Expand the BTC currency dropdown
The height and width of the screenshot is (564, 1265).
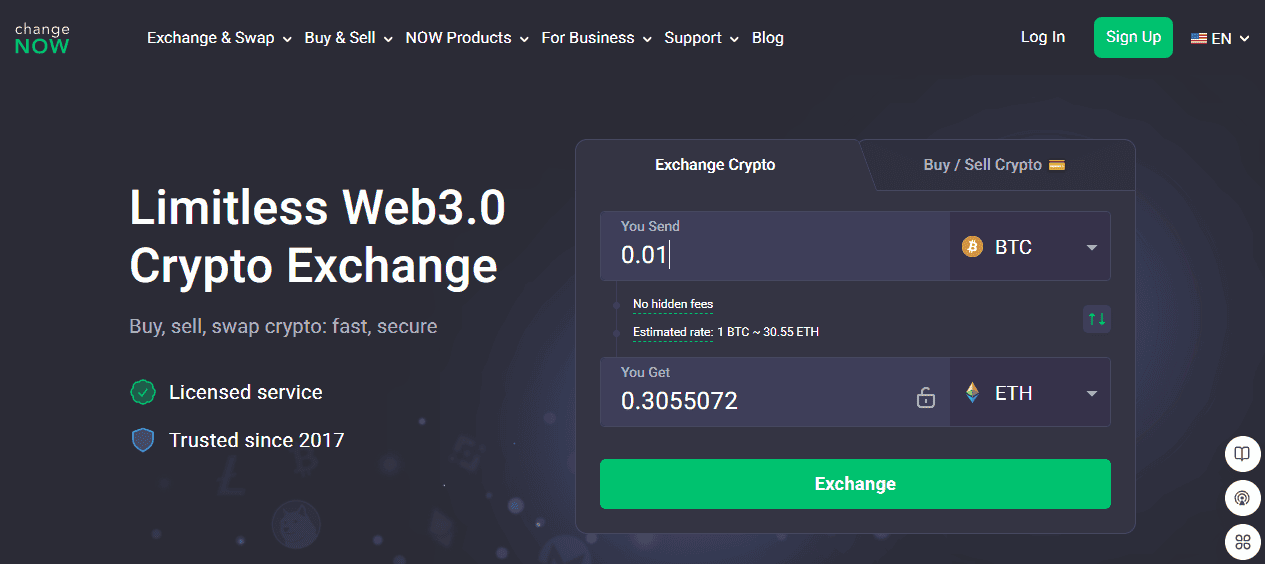coord(1091,247)
